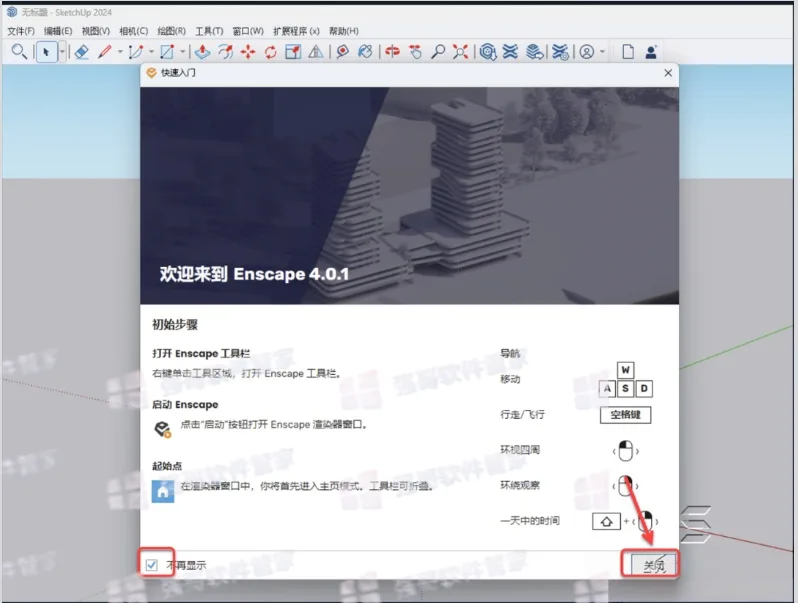Close the 快速入门 dialog with the X
The image size is (798, 603).
[668, 73]
